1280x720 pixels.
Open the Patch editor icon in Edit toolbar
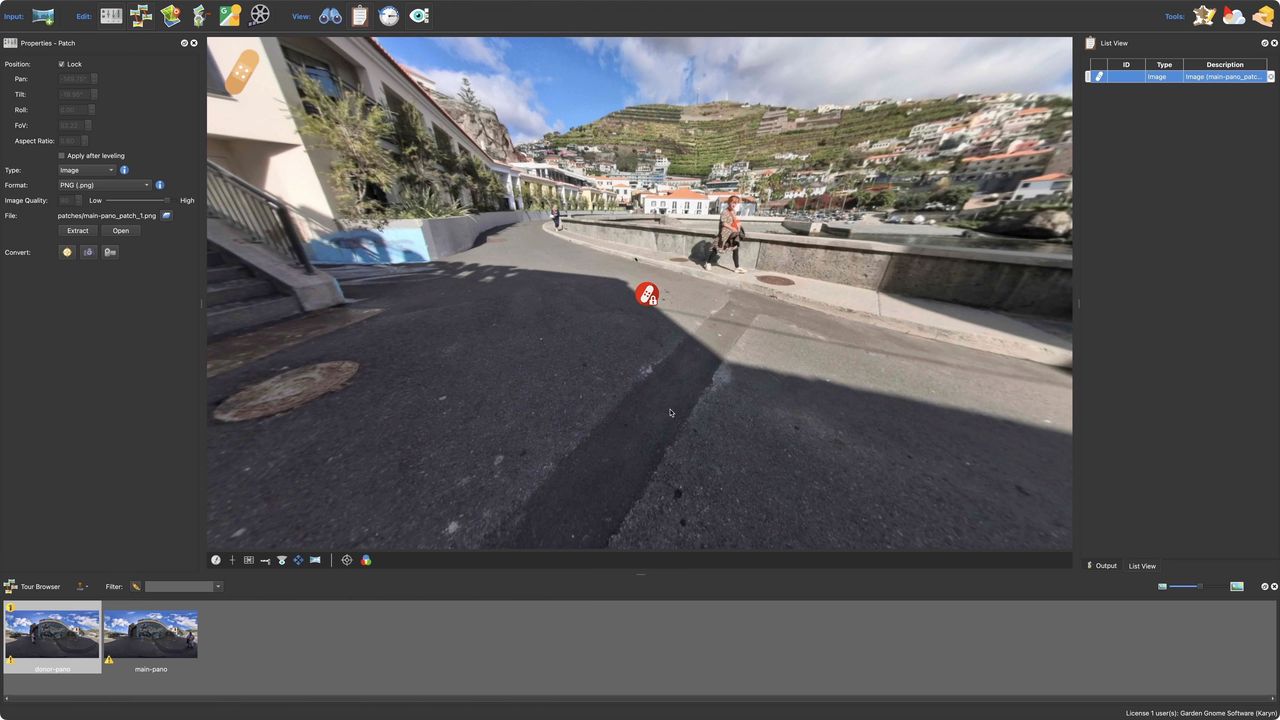coord(199,15)
